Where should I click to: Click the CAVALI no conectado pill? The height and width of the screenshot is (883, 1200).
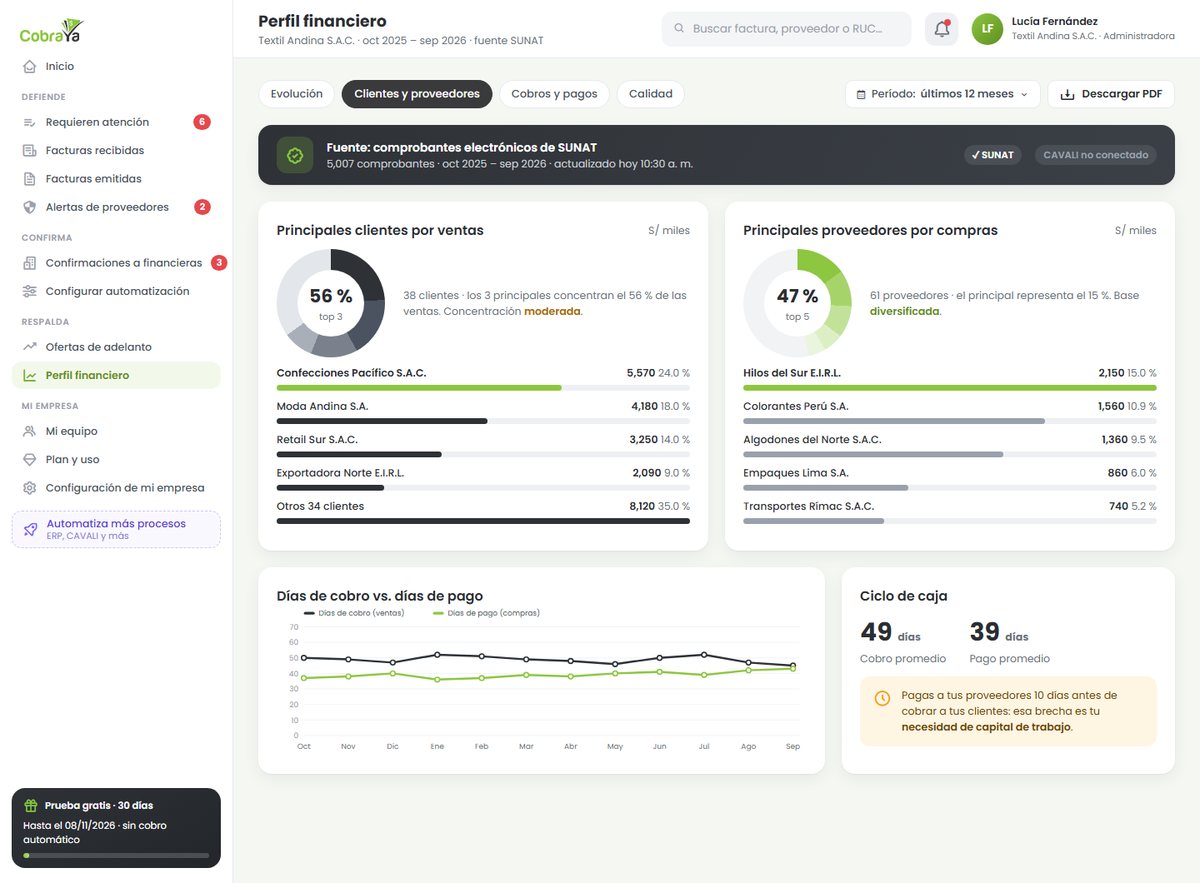click(1095, 155)
